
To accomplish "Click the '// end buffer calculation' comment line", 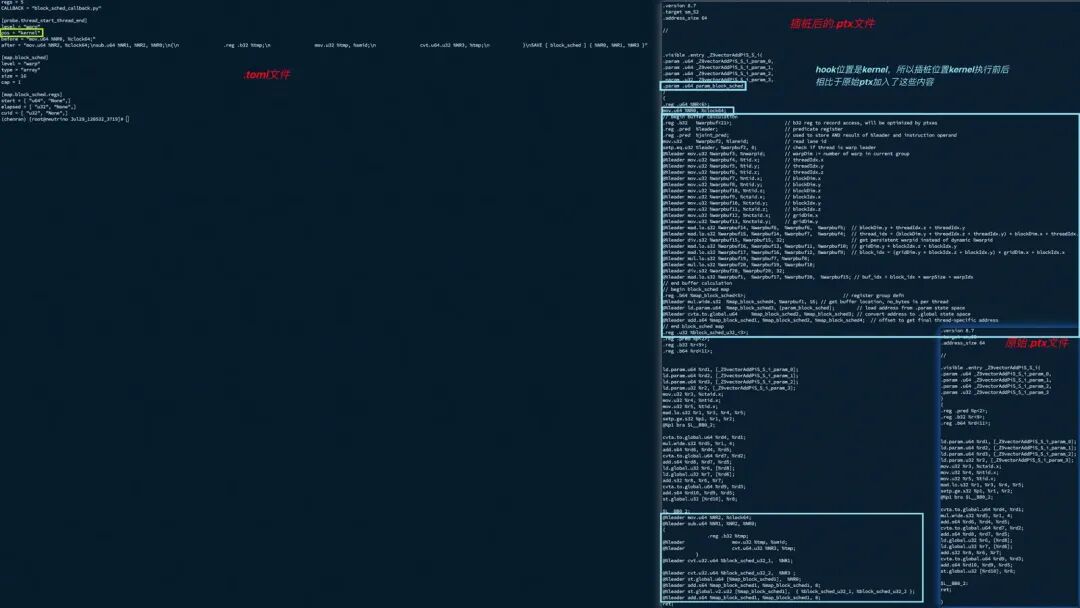I will pyautogui.click(x=697, y=284).
